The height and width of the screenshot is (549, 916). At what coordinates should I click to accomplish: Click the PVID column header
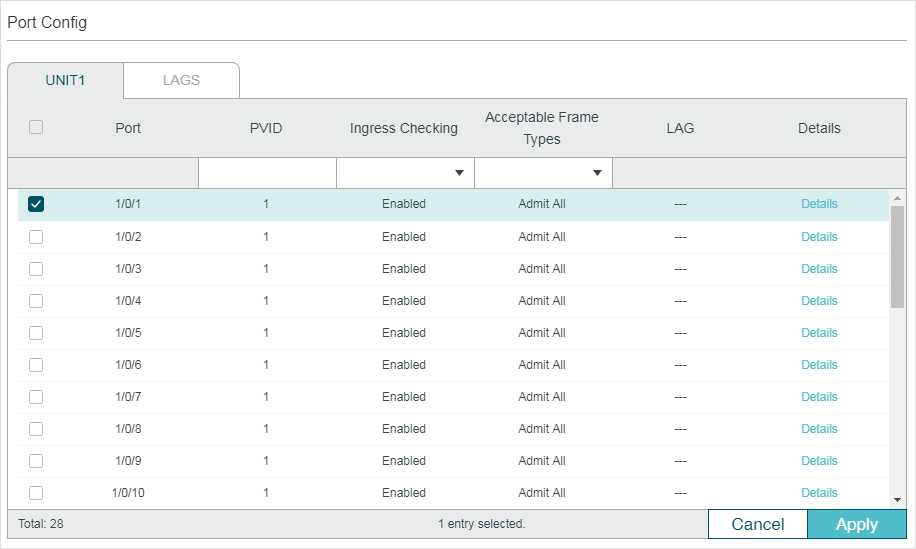point(266,128)
